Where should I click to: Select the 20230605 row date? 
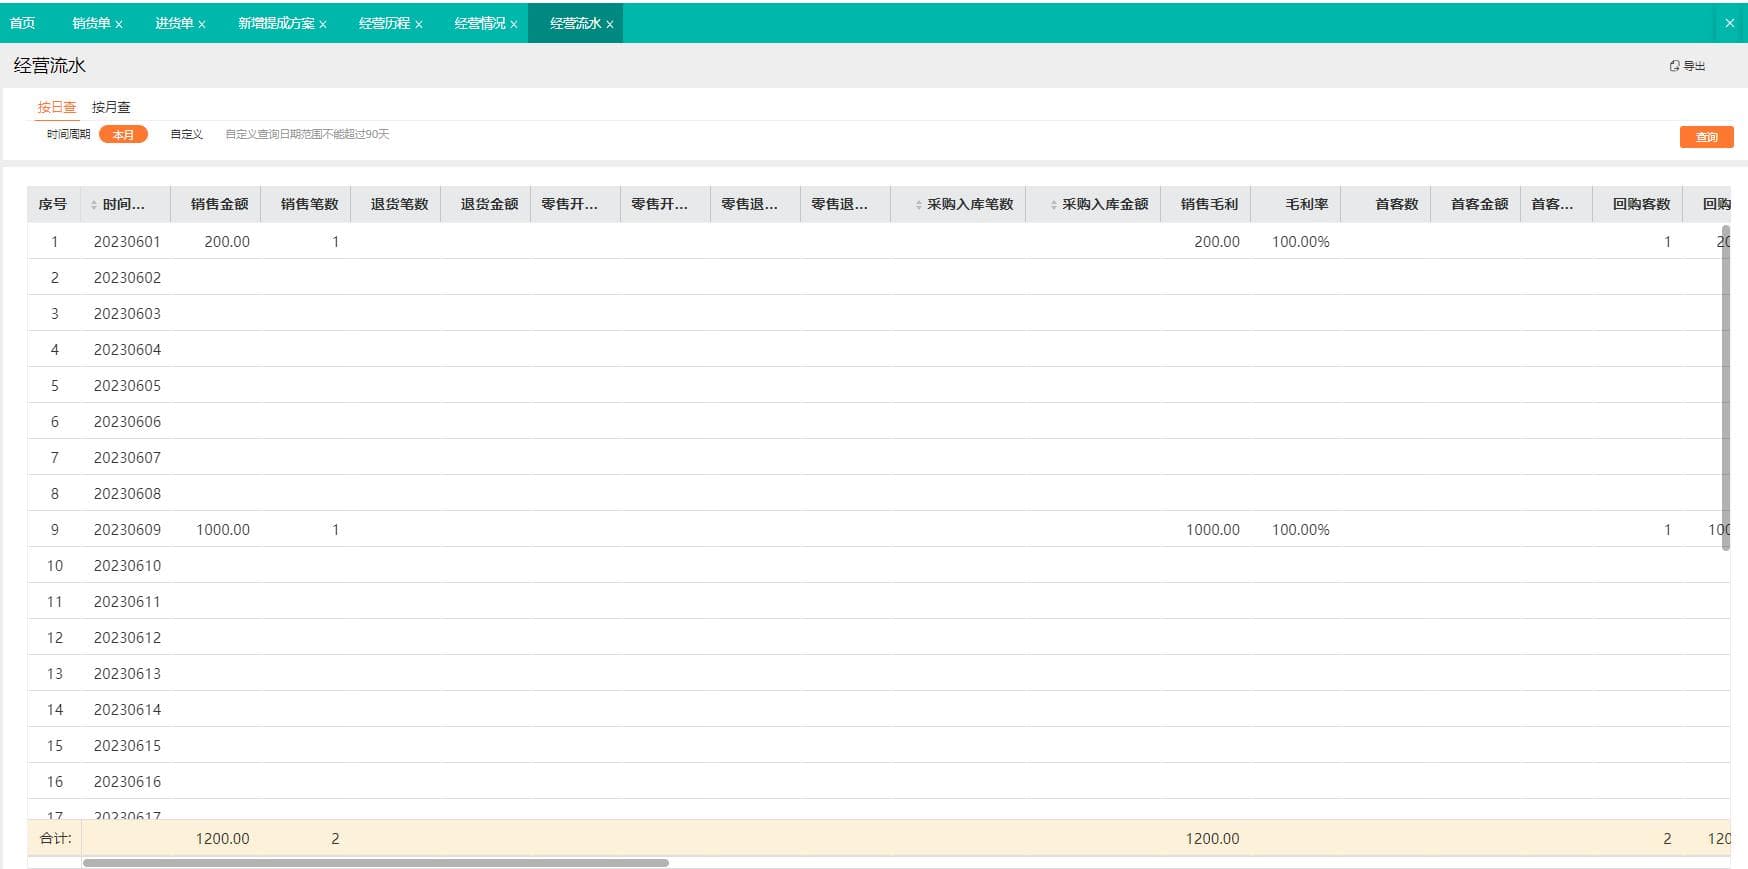pos(127,385)
